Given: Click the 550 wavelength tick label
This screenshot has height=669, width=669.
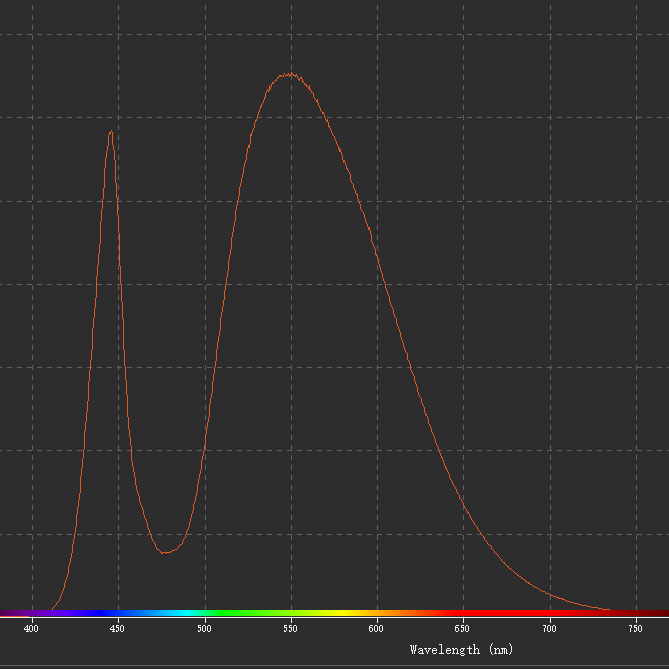Looking at the screenshot, I should [x=291, y=628].
